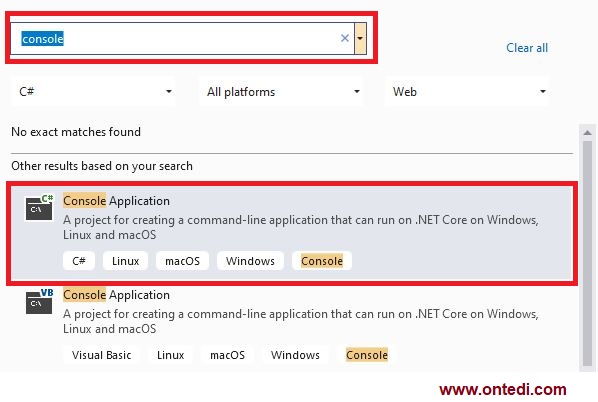598x402 pixels.
Task: Open the search history dropdown arrow
Action: 360,38
